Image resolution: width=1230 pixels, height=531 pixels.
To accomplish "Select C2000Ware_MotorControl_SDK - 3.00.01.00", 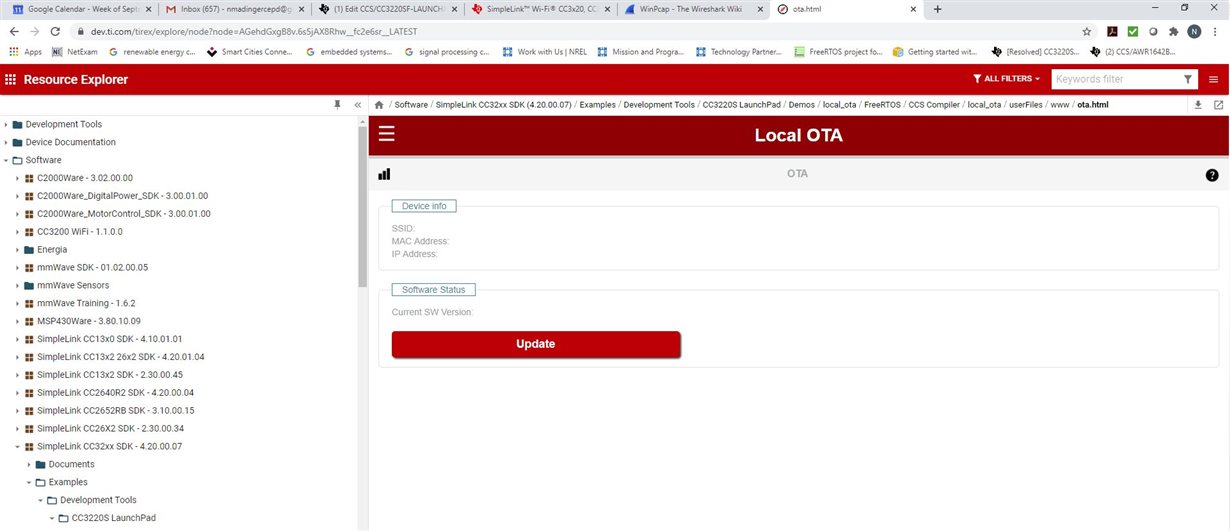I will click(x=122, y=214).
